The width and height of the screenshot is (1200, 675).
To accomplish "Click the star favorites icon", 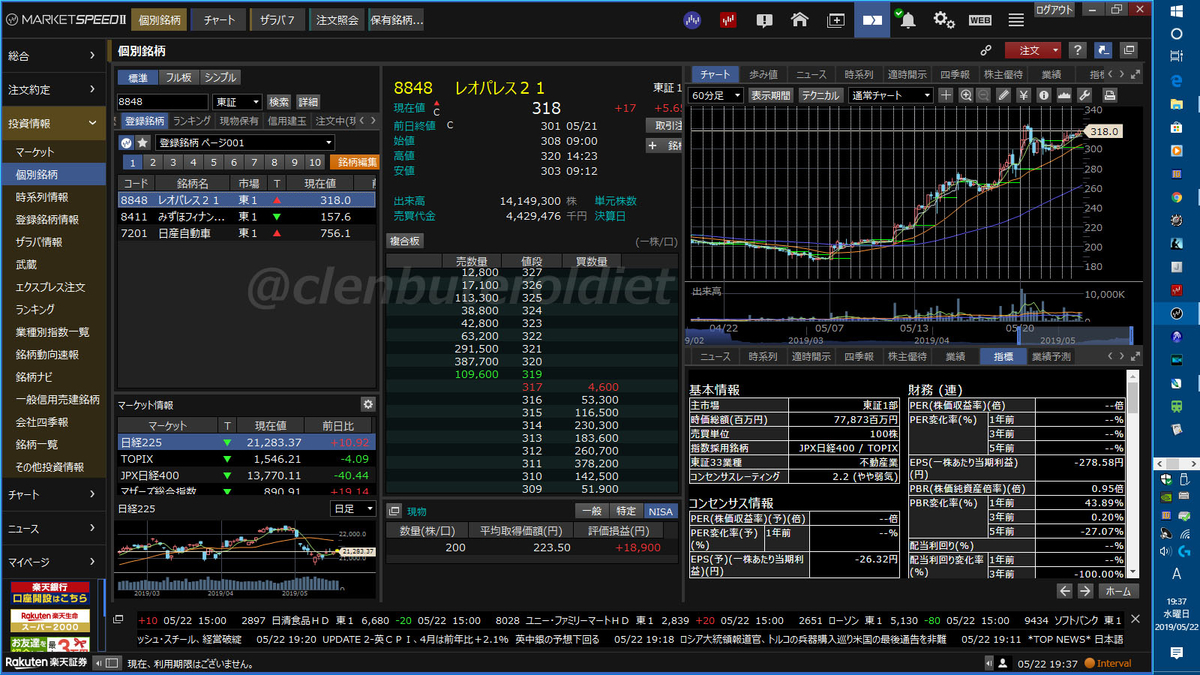I will click(x=143, y=142).
